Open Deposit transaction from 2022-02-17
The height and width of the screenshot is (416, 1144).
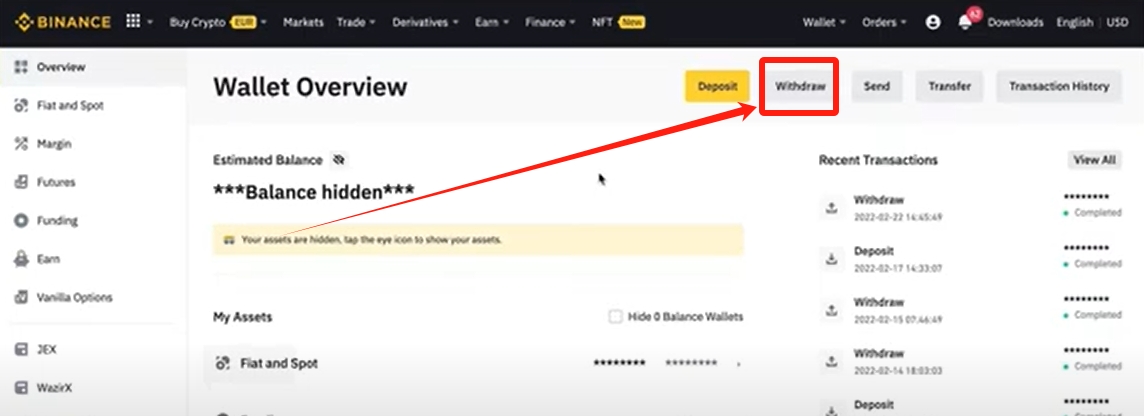970,259
